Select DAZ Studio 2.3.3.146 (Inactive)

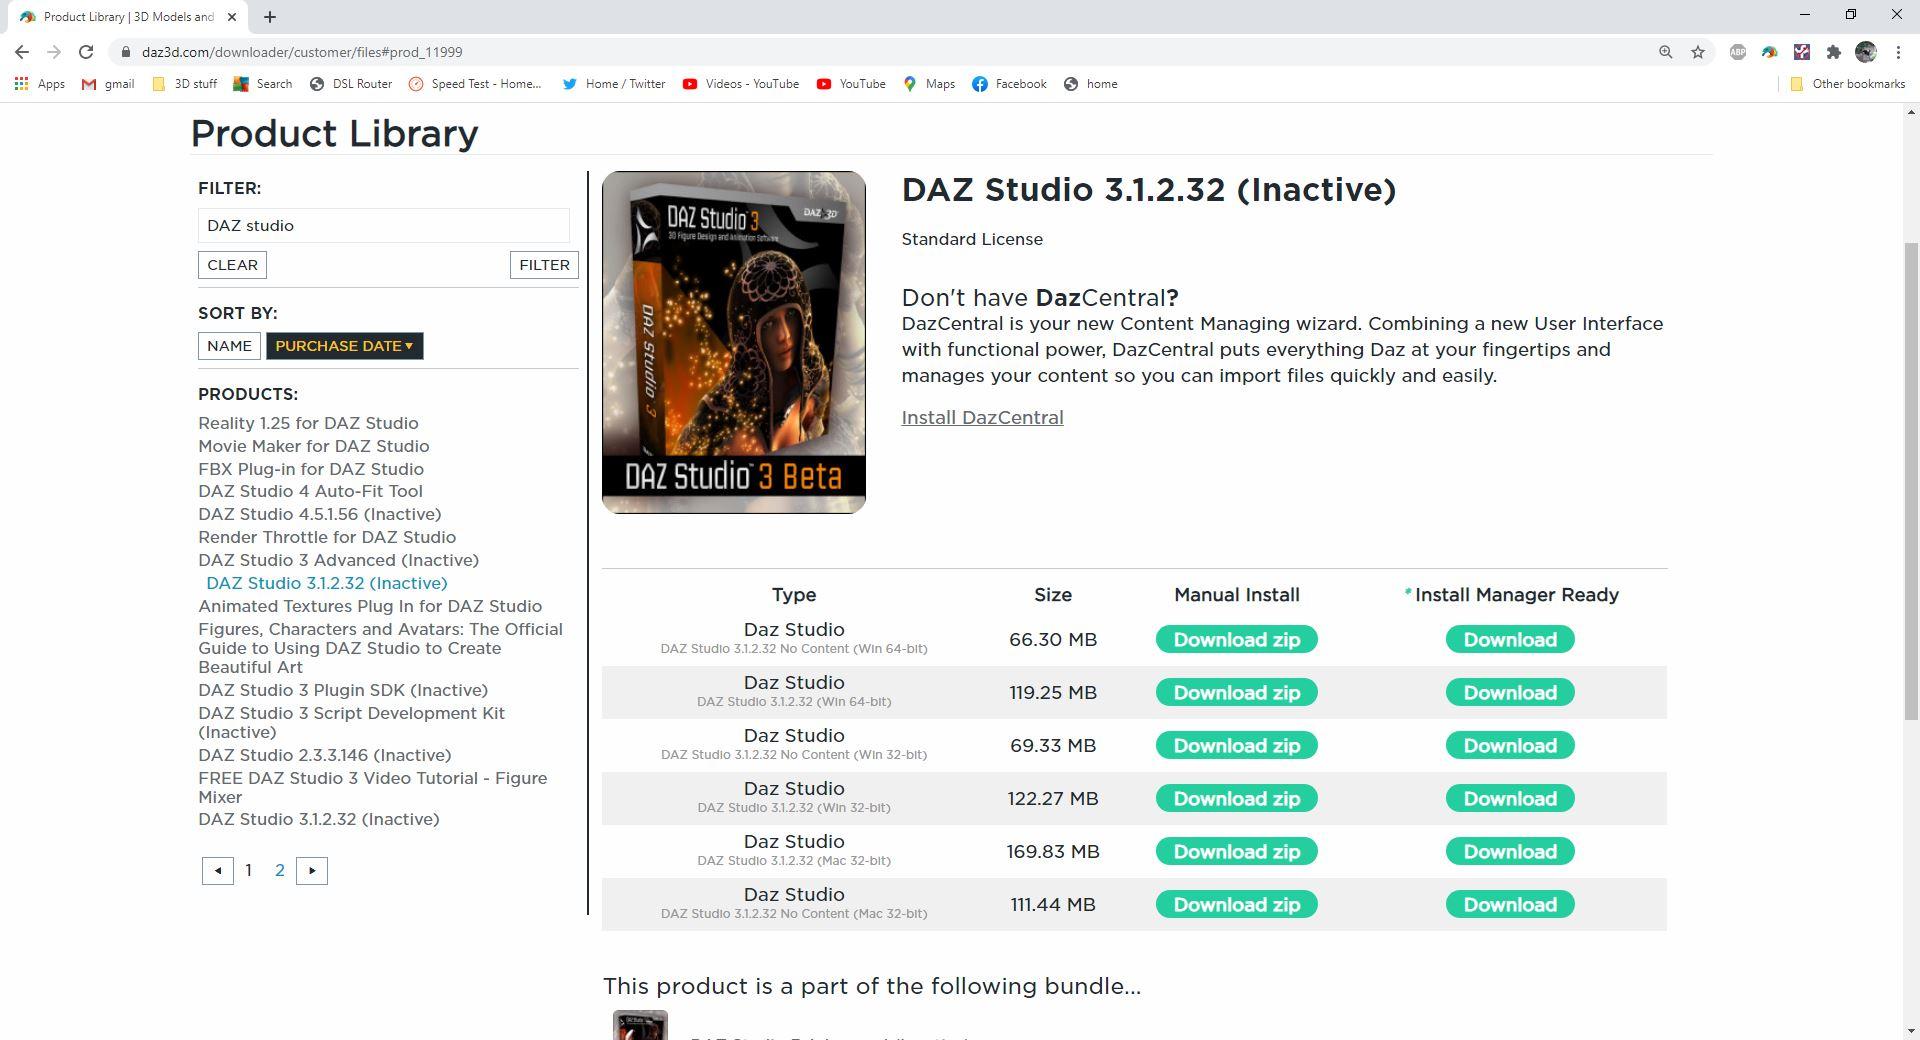click(325, 756)
